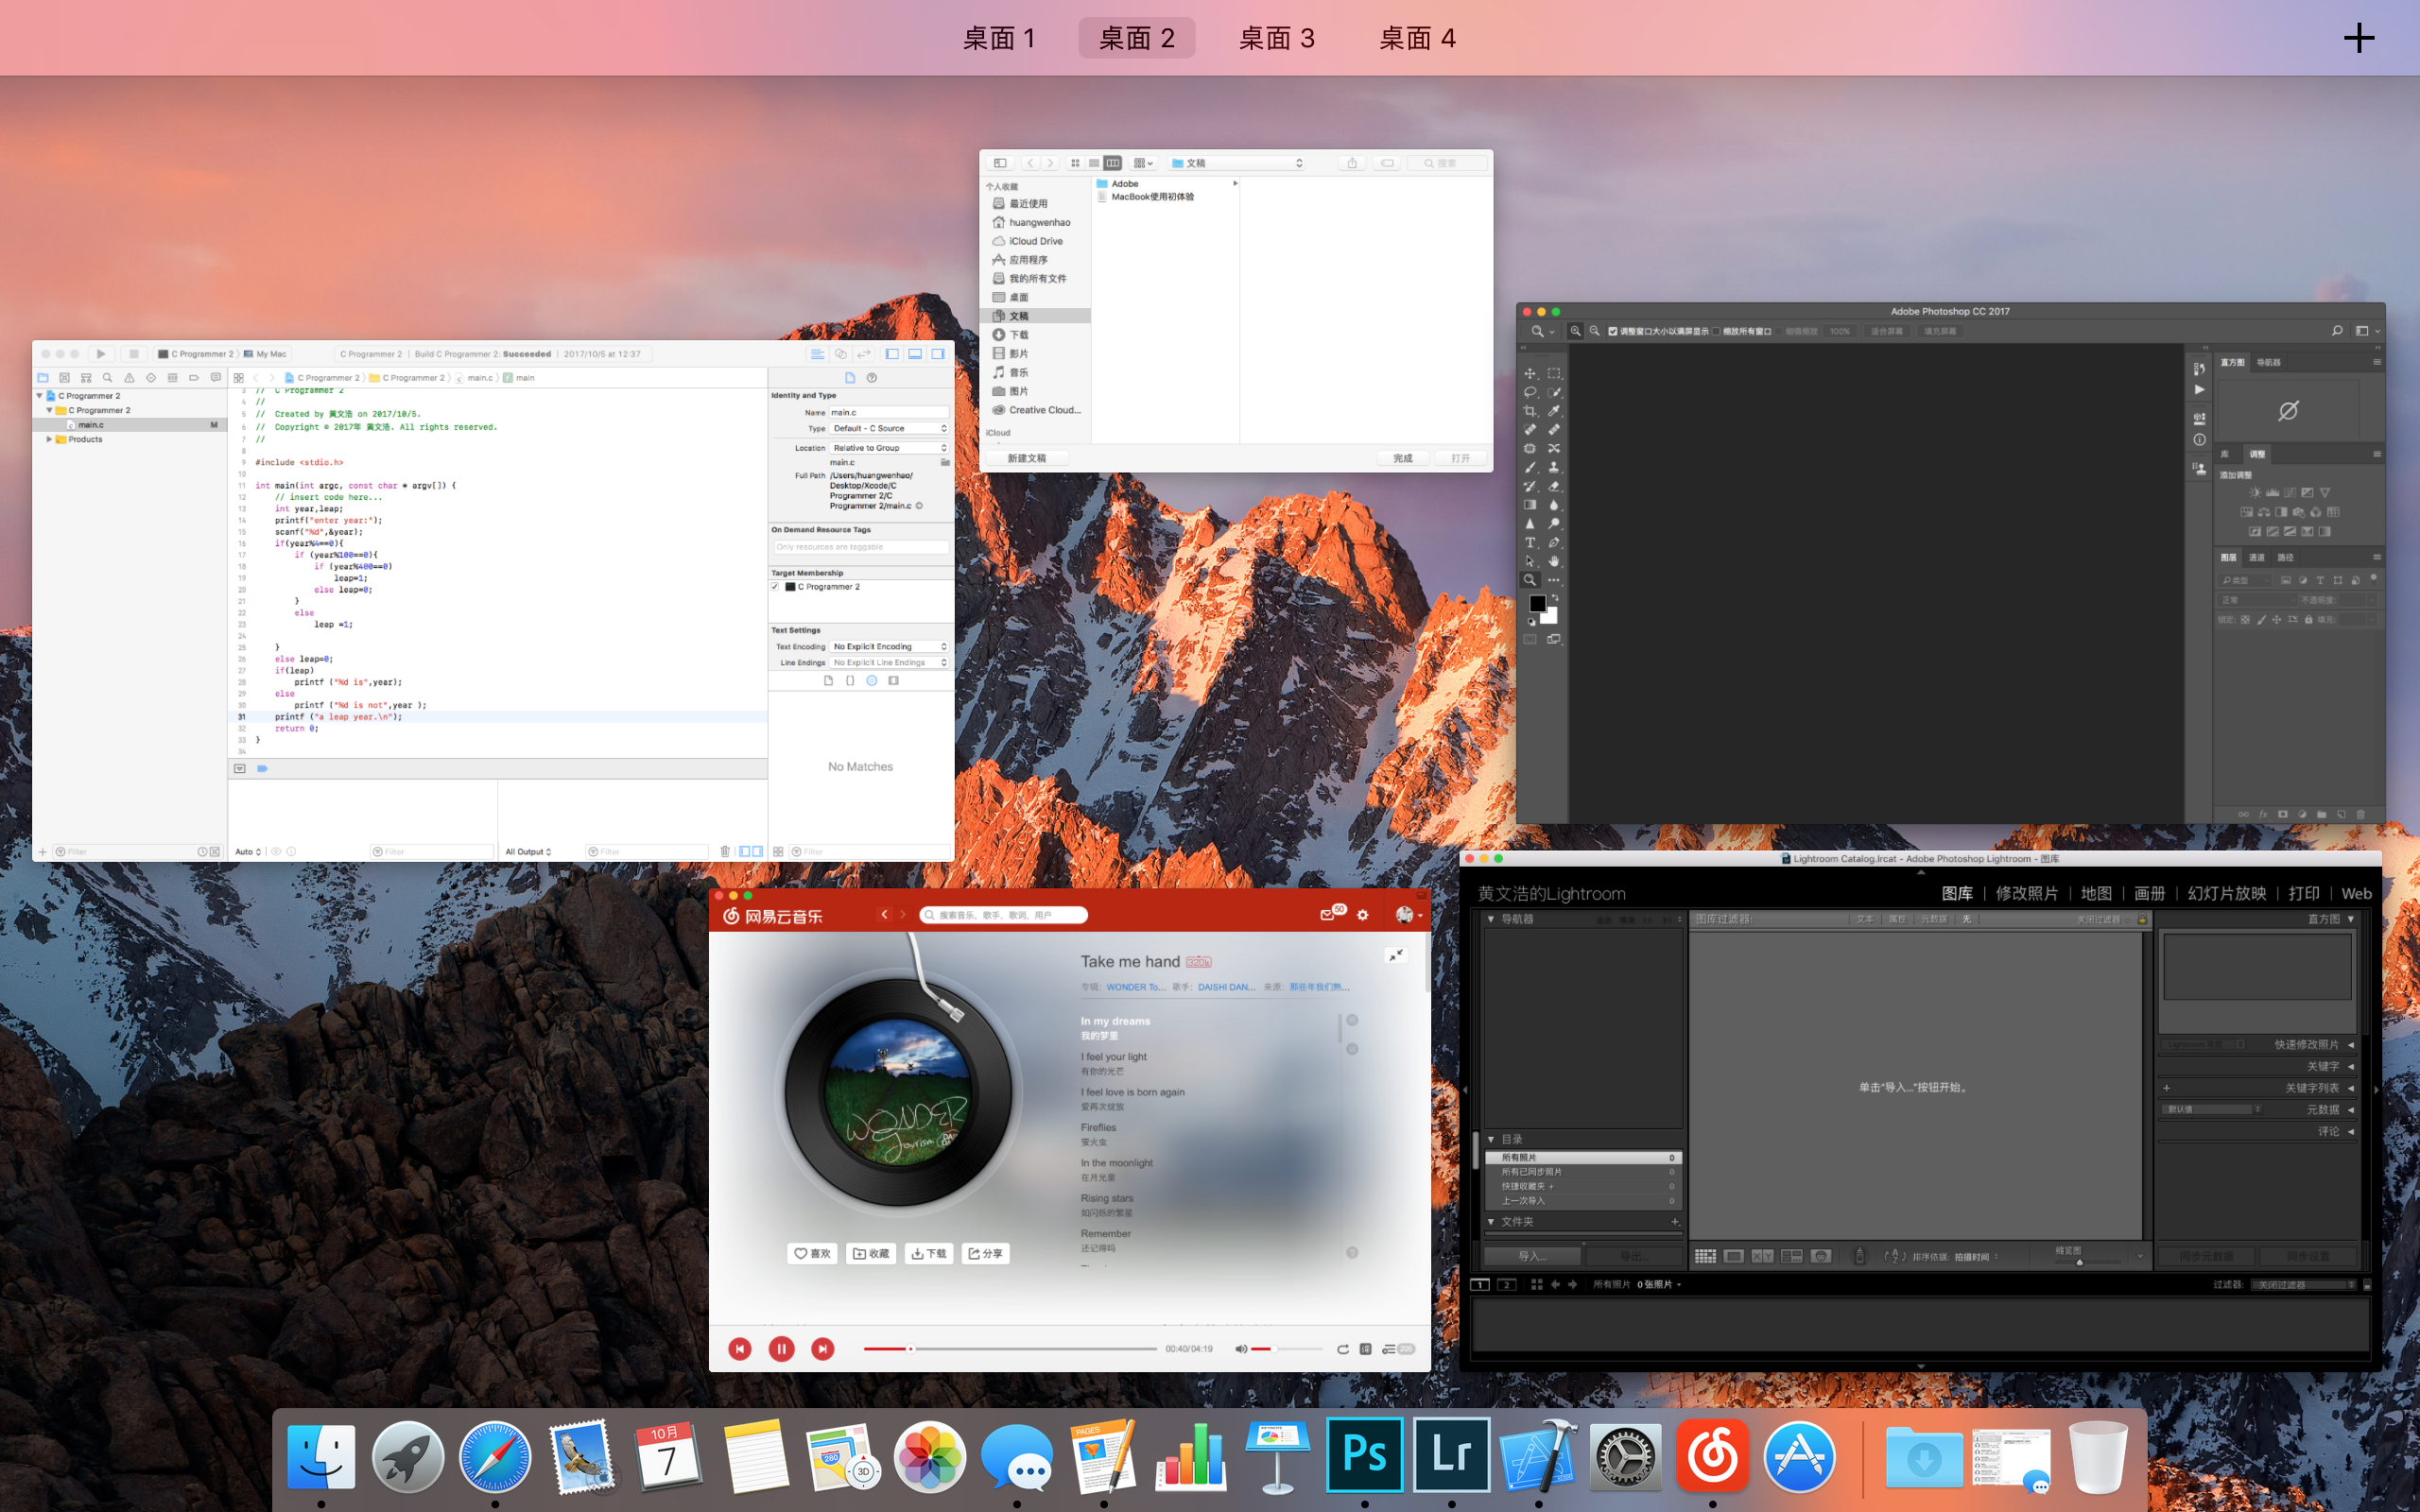
Task: Click the trash icon in Xcode console
Action: pyautogui.click(x=725, y=851)
